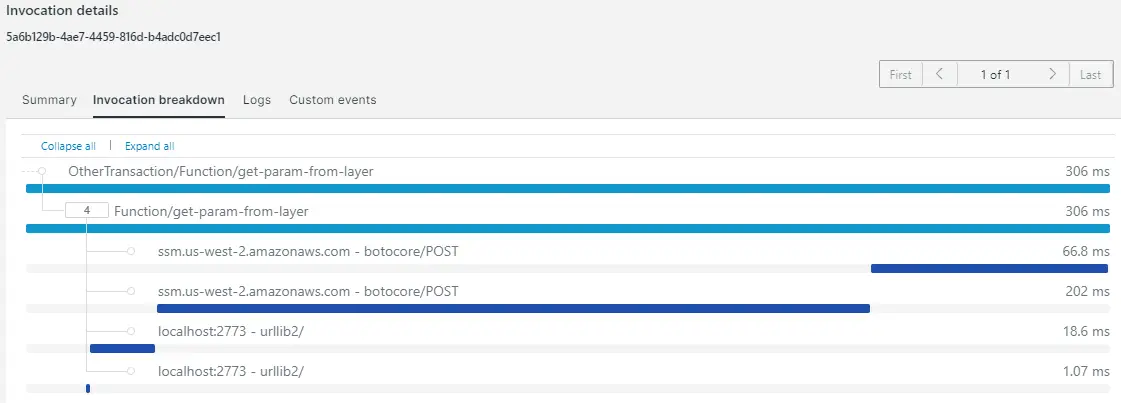Click the 66.8 ms dark blue duration bar

989,269
